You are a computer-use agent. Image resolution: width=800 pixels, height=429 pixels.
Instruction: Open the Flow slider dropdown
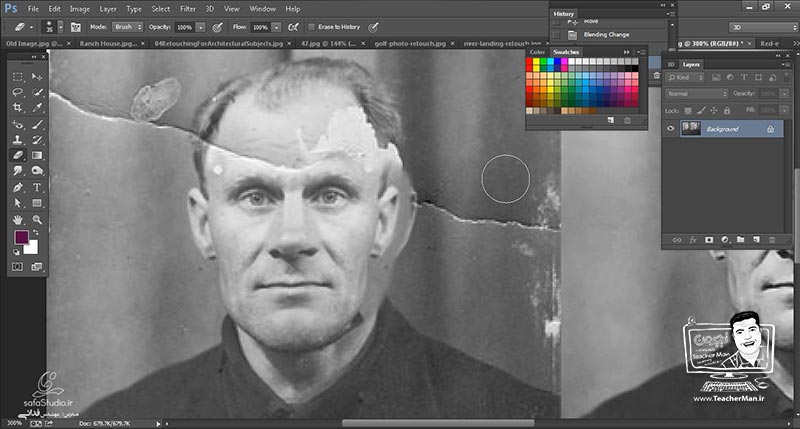click(276, 27)
